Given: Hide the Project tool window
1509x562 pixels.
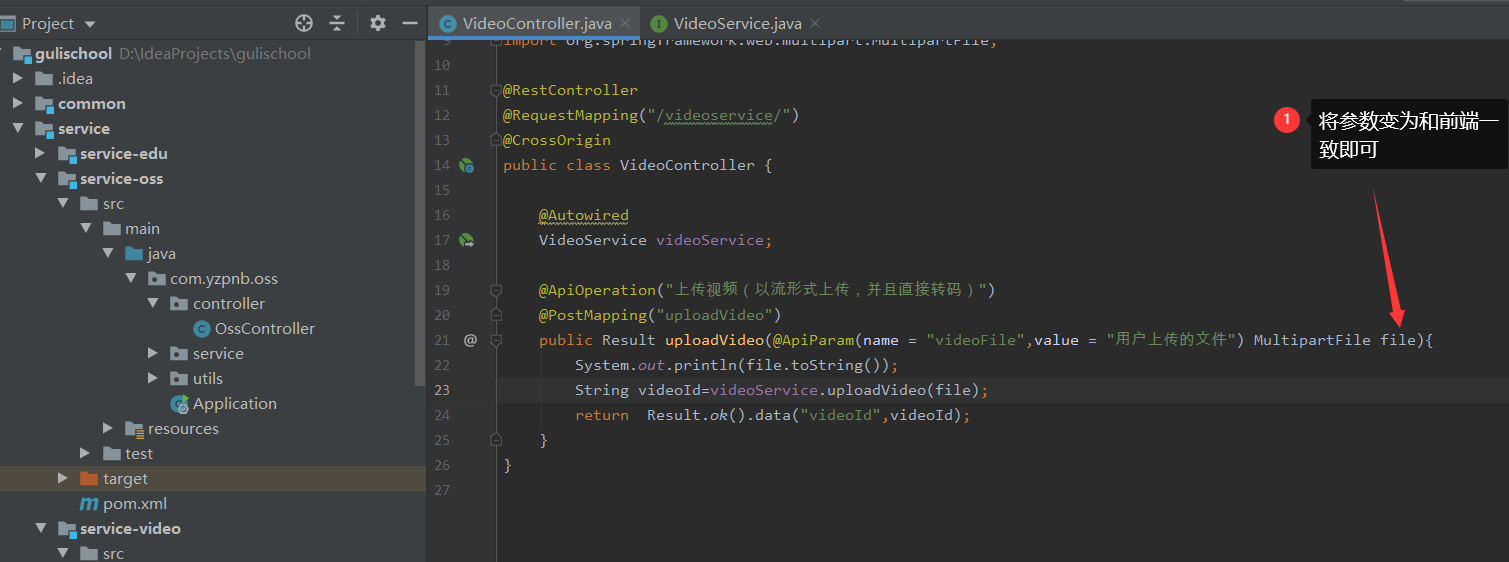Looking at the screenshot, I should (409, 23).
